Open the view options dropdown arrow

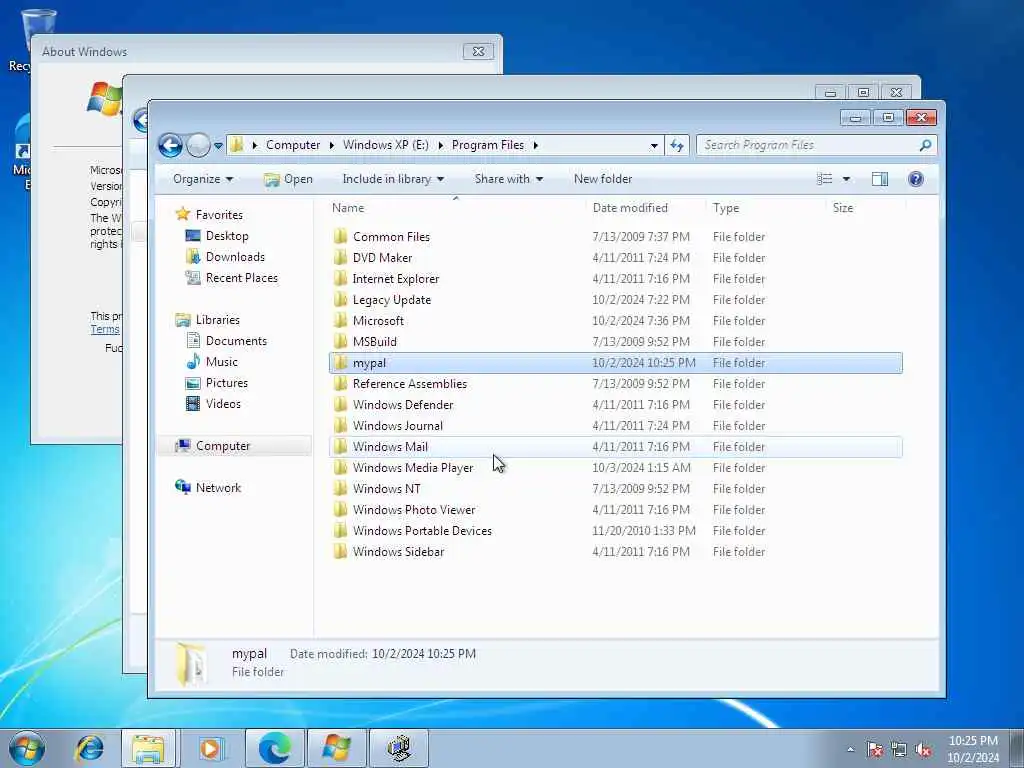[846, 179]
